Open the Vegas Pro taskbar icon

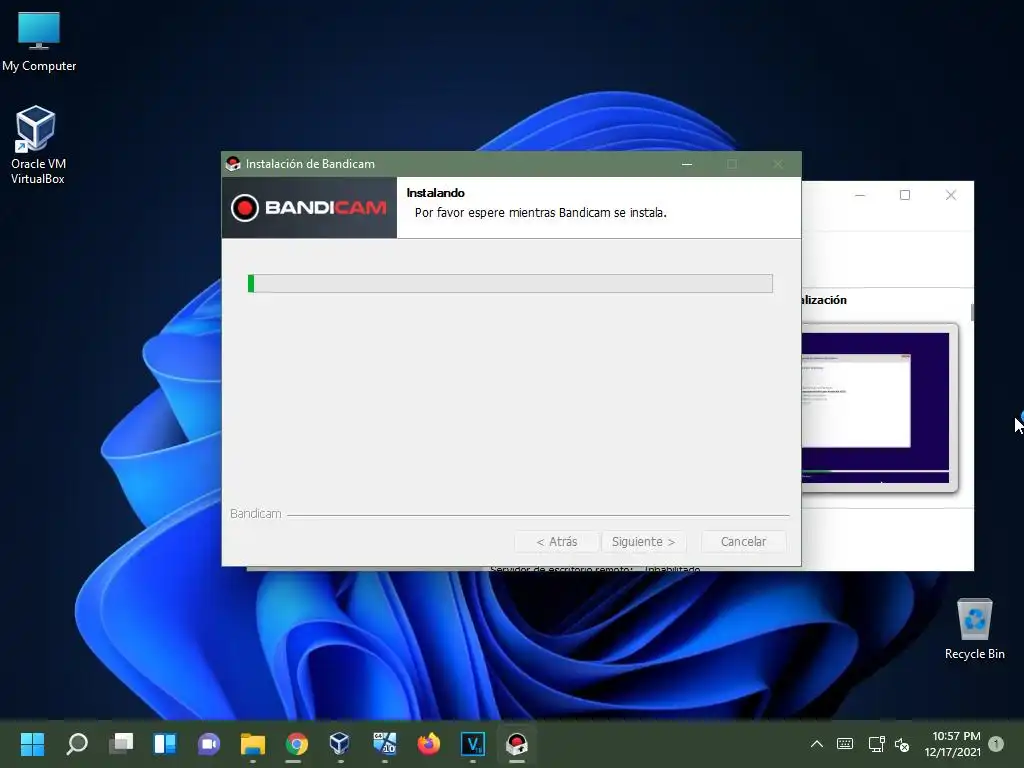point(473,743)
